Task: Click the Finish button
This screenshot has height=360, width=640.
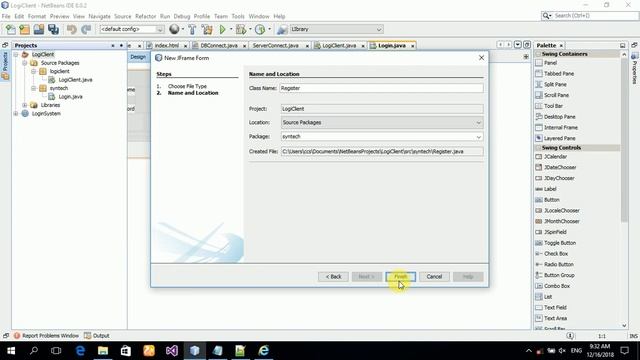Action: [x=400, y=277]
